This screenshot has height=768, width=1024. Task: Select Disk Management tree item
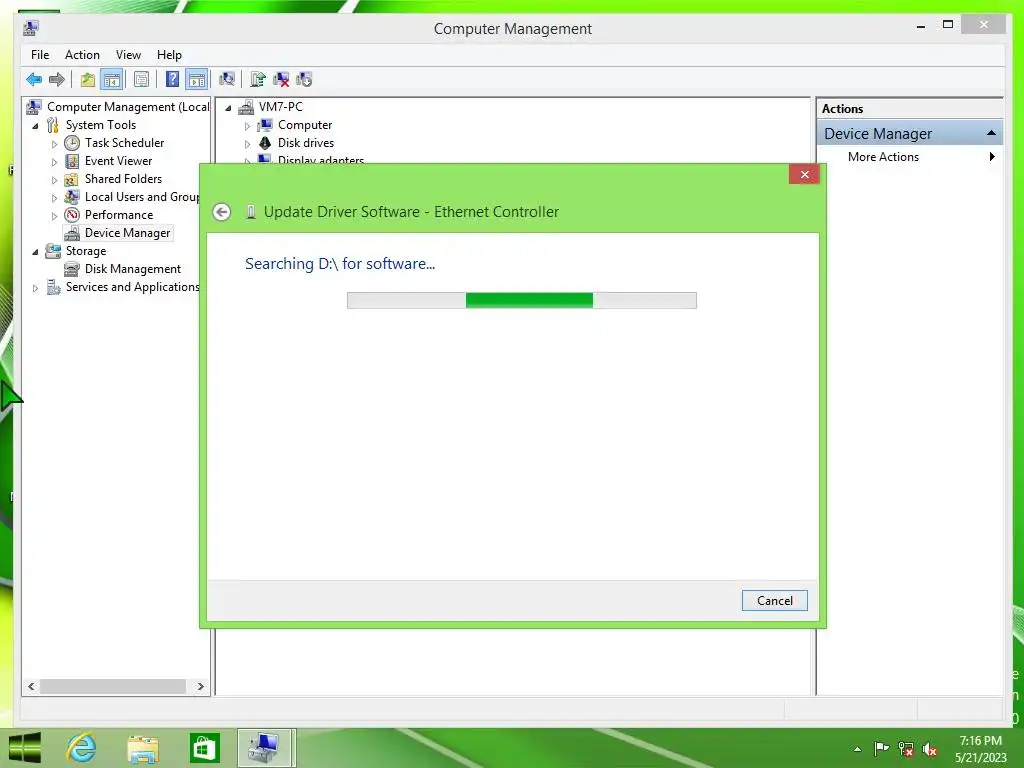[133, 269]
